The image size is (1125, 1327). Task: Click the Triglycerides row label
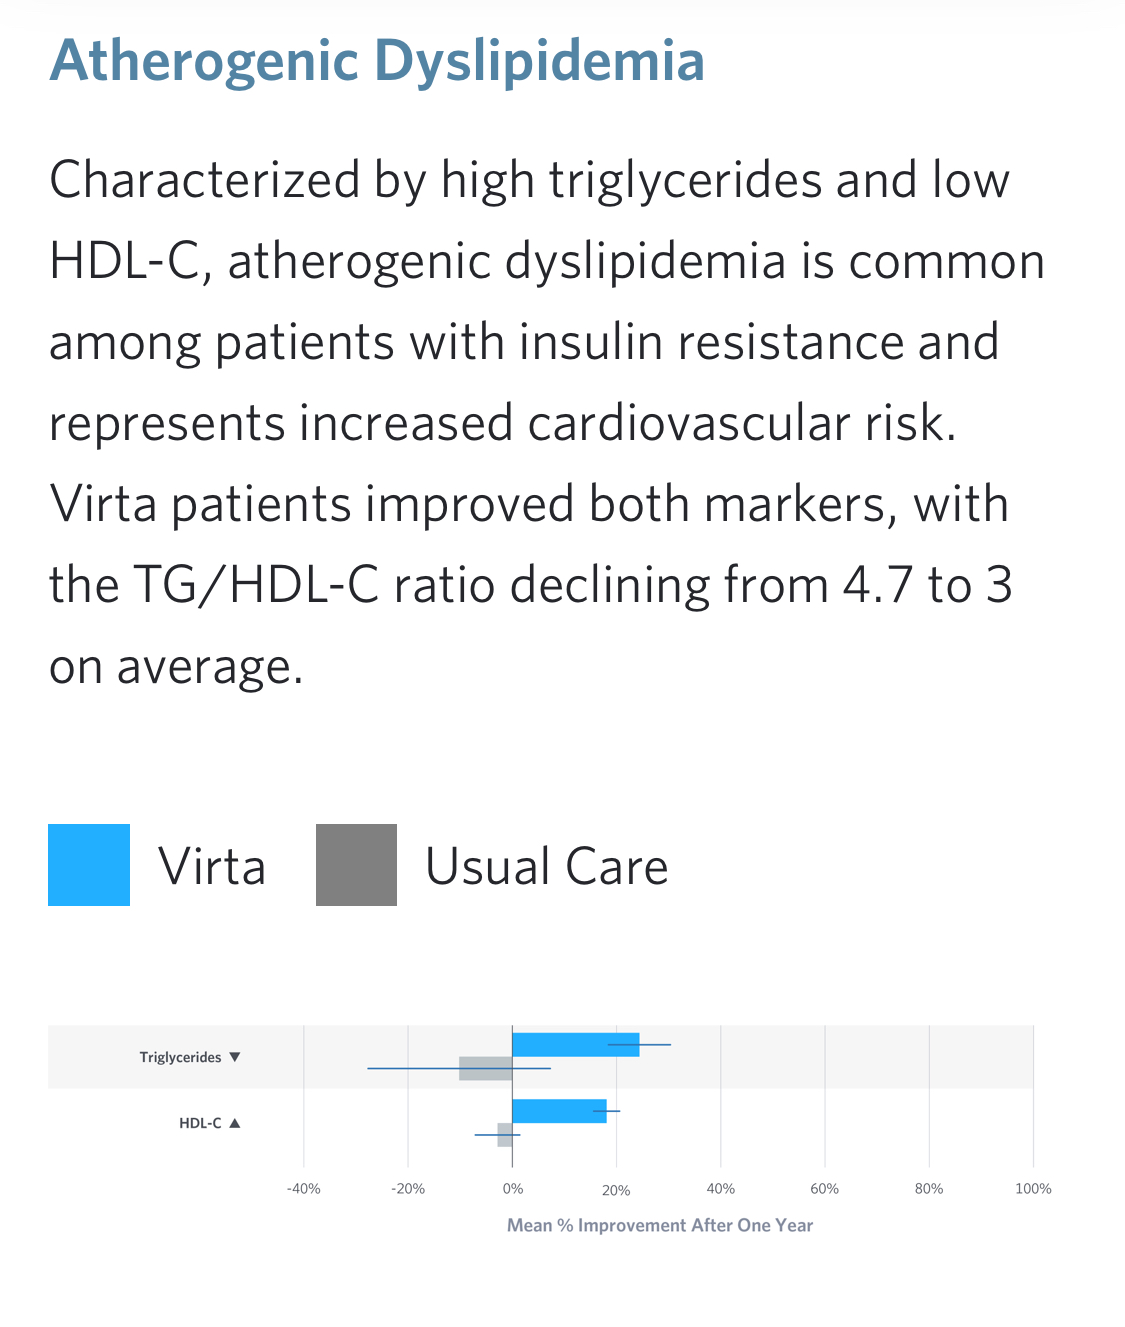pos(180,1057)
